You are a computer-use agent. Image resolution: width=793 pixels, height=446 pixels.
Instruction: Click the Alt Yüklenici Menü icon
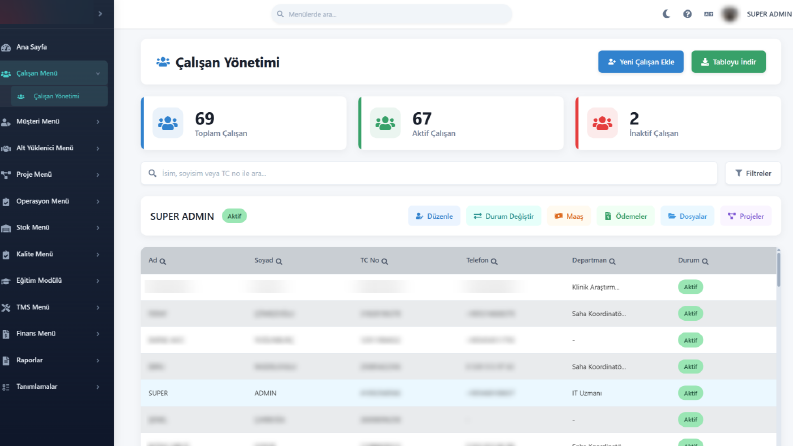tap(6, 148)
